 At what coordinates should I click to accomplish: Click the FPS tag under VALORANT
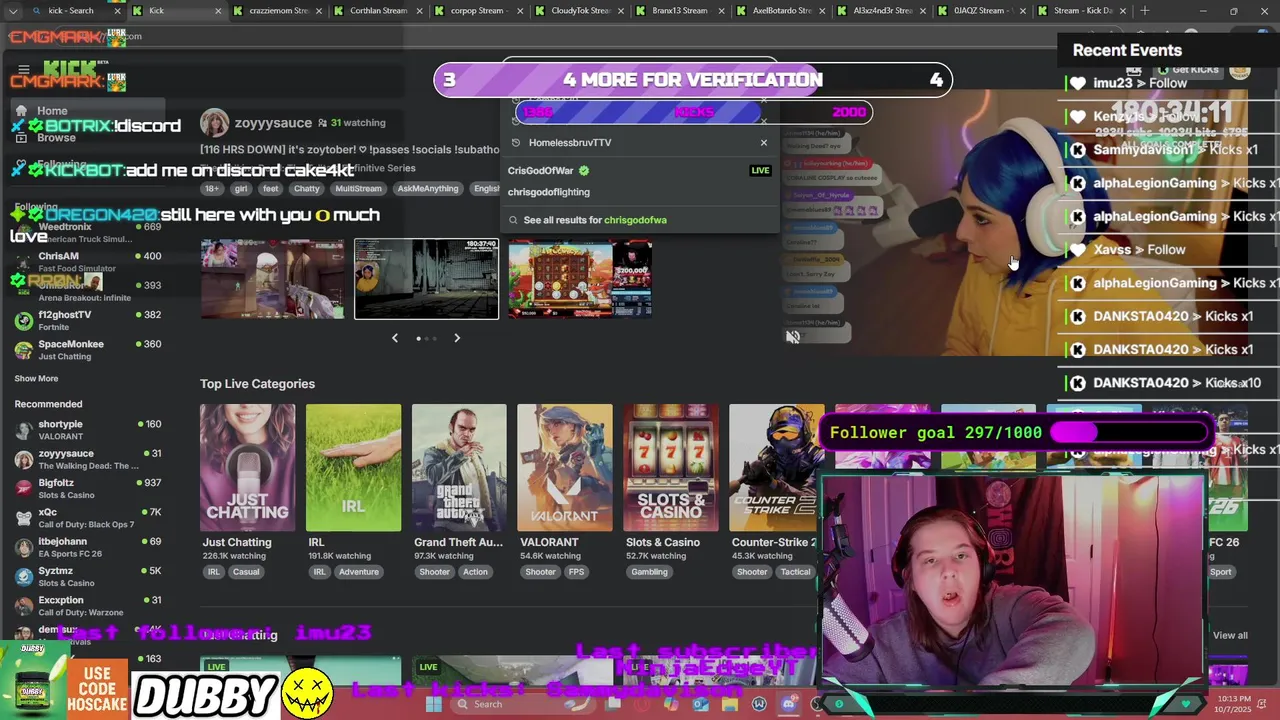click(576, 572)
